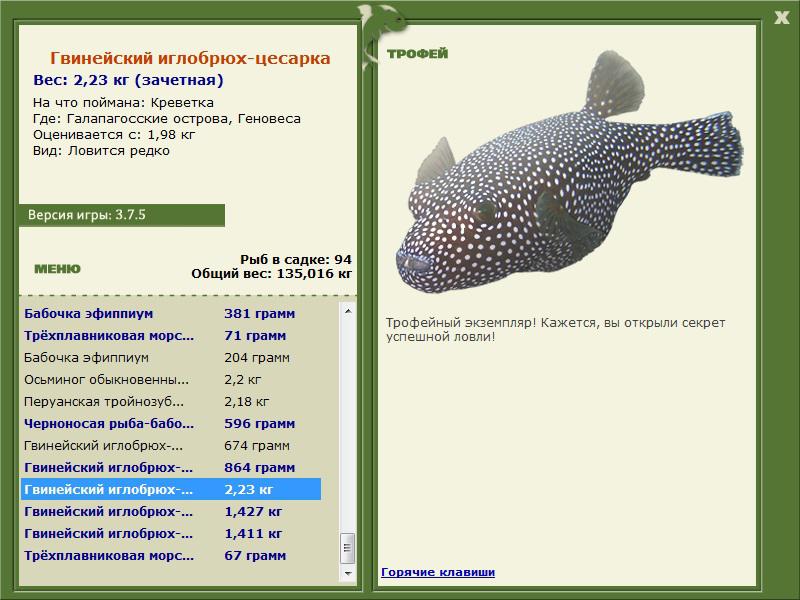Open the Горячие клавиши link
Viewport: 800px width, 600px height.
(x=438, y=572)
